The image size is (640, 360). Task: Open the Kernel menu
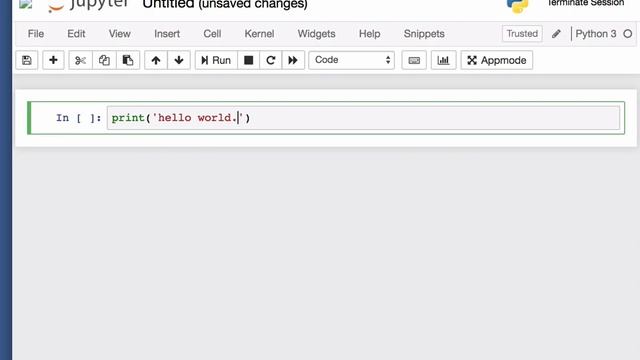(x=259, y=34)
